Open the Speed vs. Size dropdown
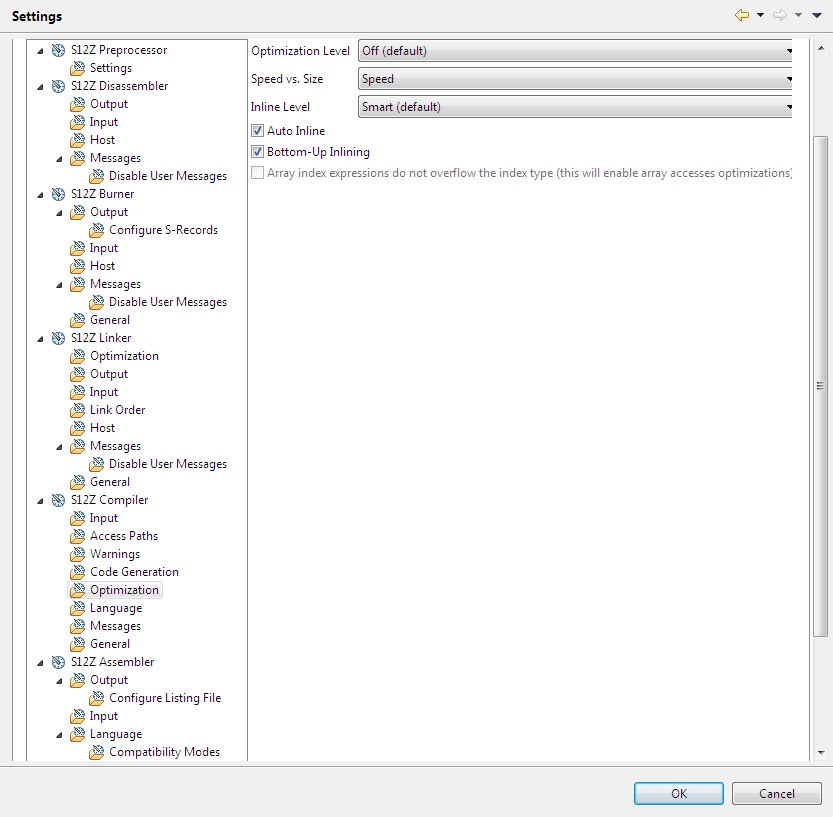This screenshot has width=833, height=817. [x=575, y=79]
